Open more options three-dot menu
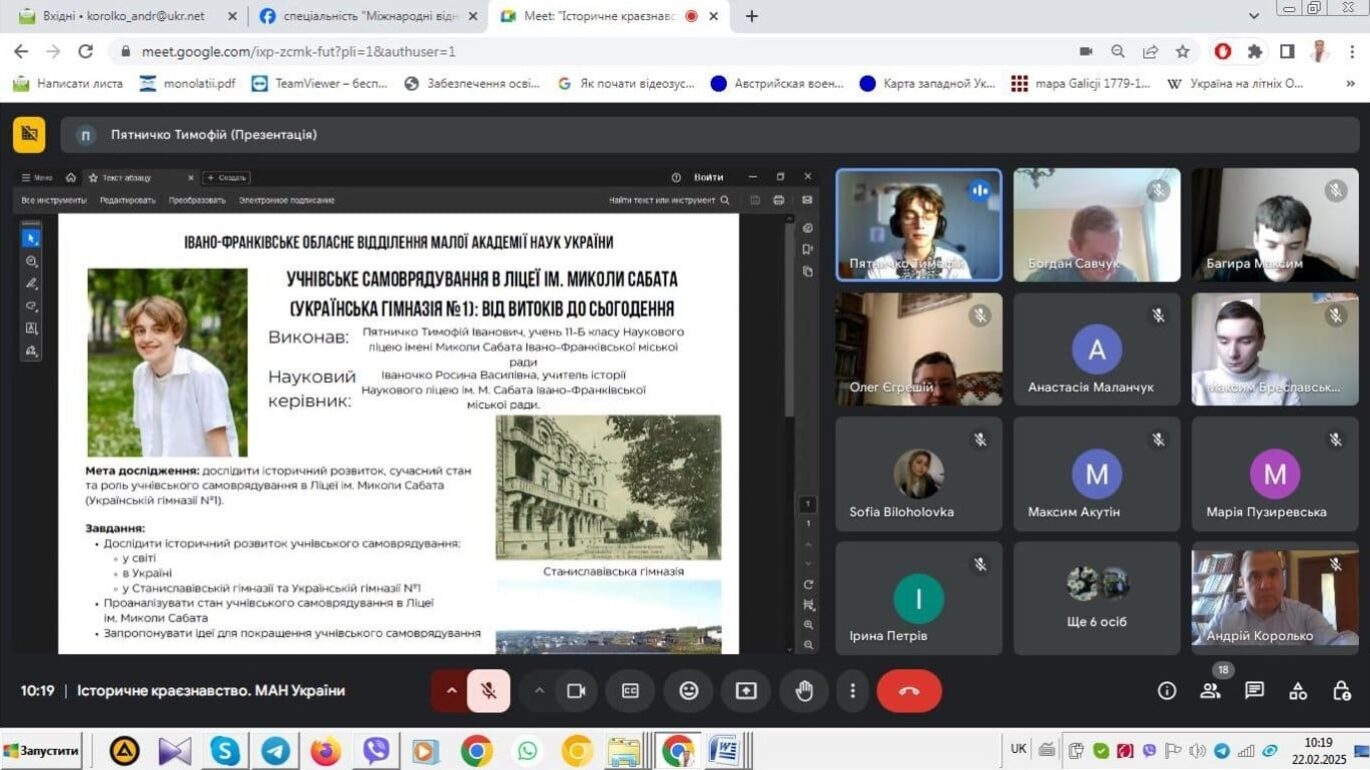The width and height of the screenshot is (1370, 770). coord(852,691)
